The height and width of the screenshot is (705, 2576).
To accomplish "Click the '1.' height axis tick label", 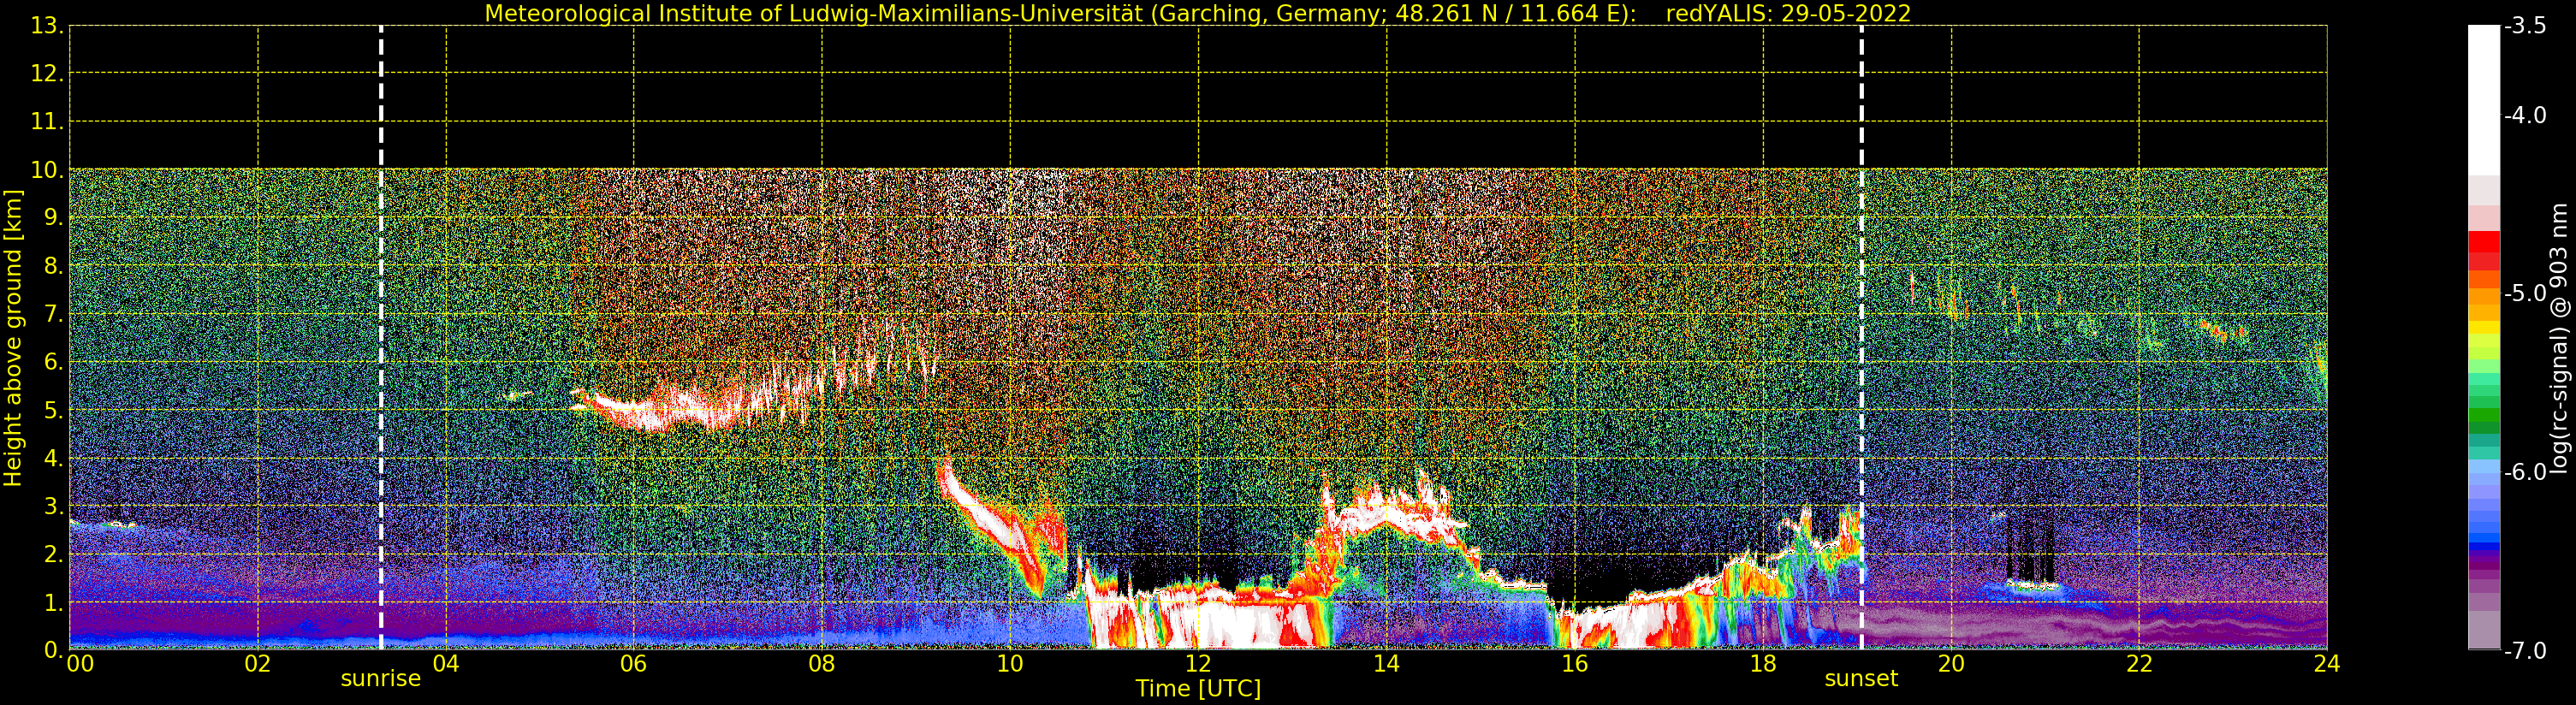I will [54, 602].
